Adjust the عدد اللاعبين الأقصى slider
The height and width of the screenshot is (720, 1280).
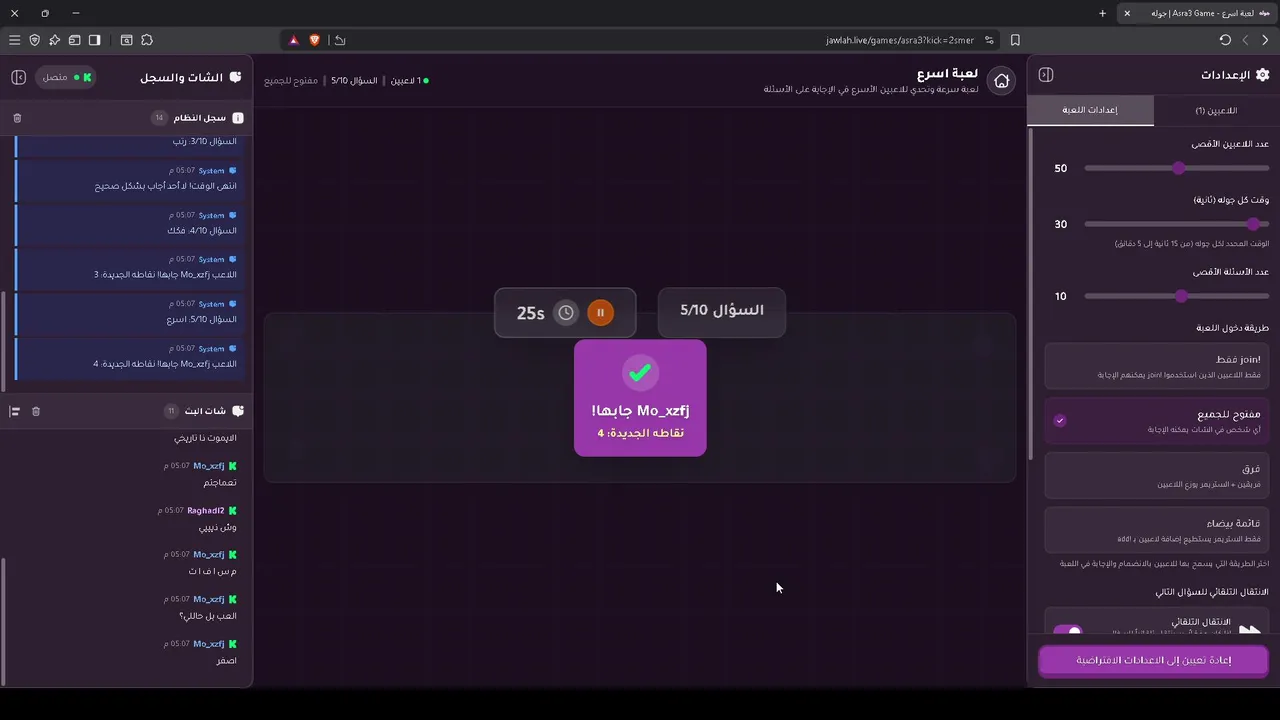[1176, 168]
